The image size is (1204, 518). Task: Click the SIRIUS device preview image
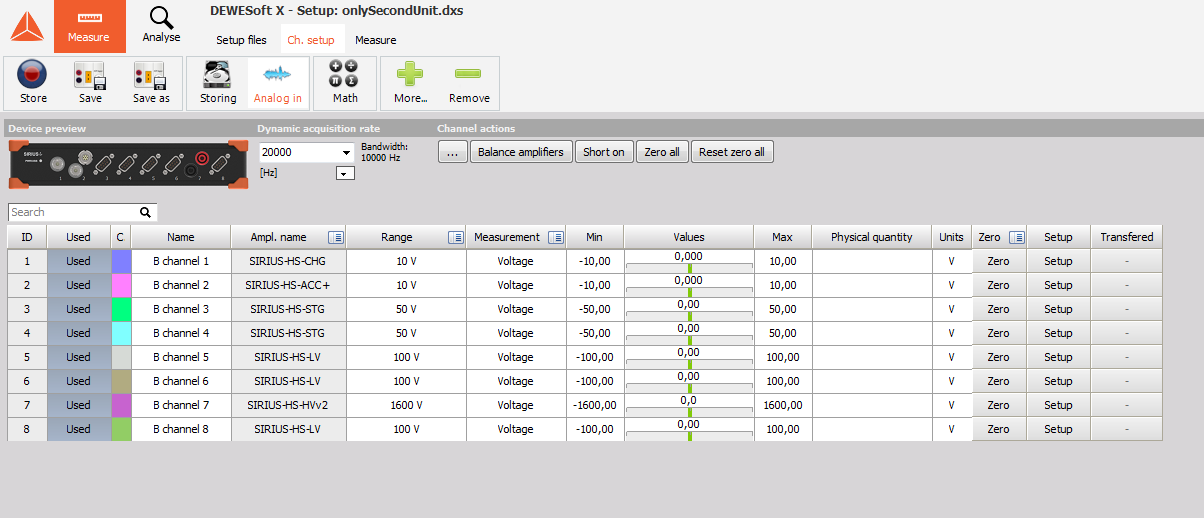(128, 164)
